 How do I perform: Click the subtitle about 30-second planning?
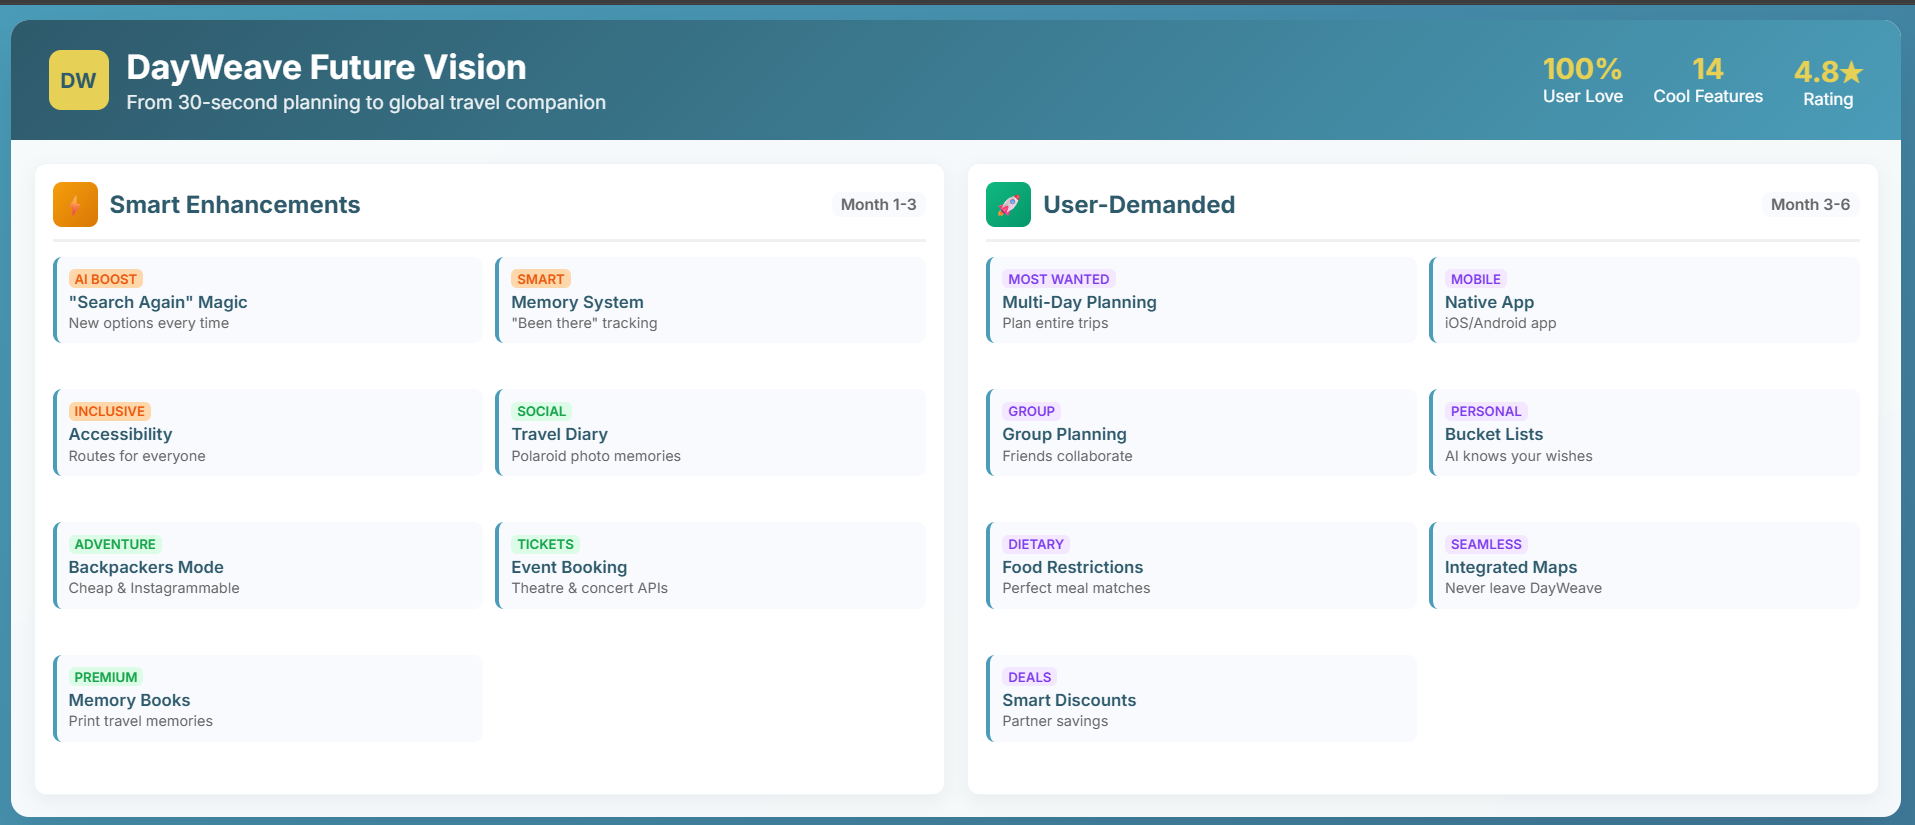(x=366, y=102)
